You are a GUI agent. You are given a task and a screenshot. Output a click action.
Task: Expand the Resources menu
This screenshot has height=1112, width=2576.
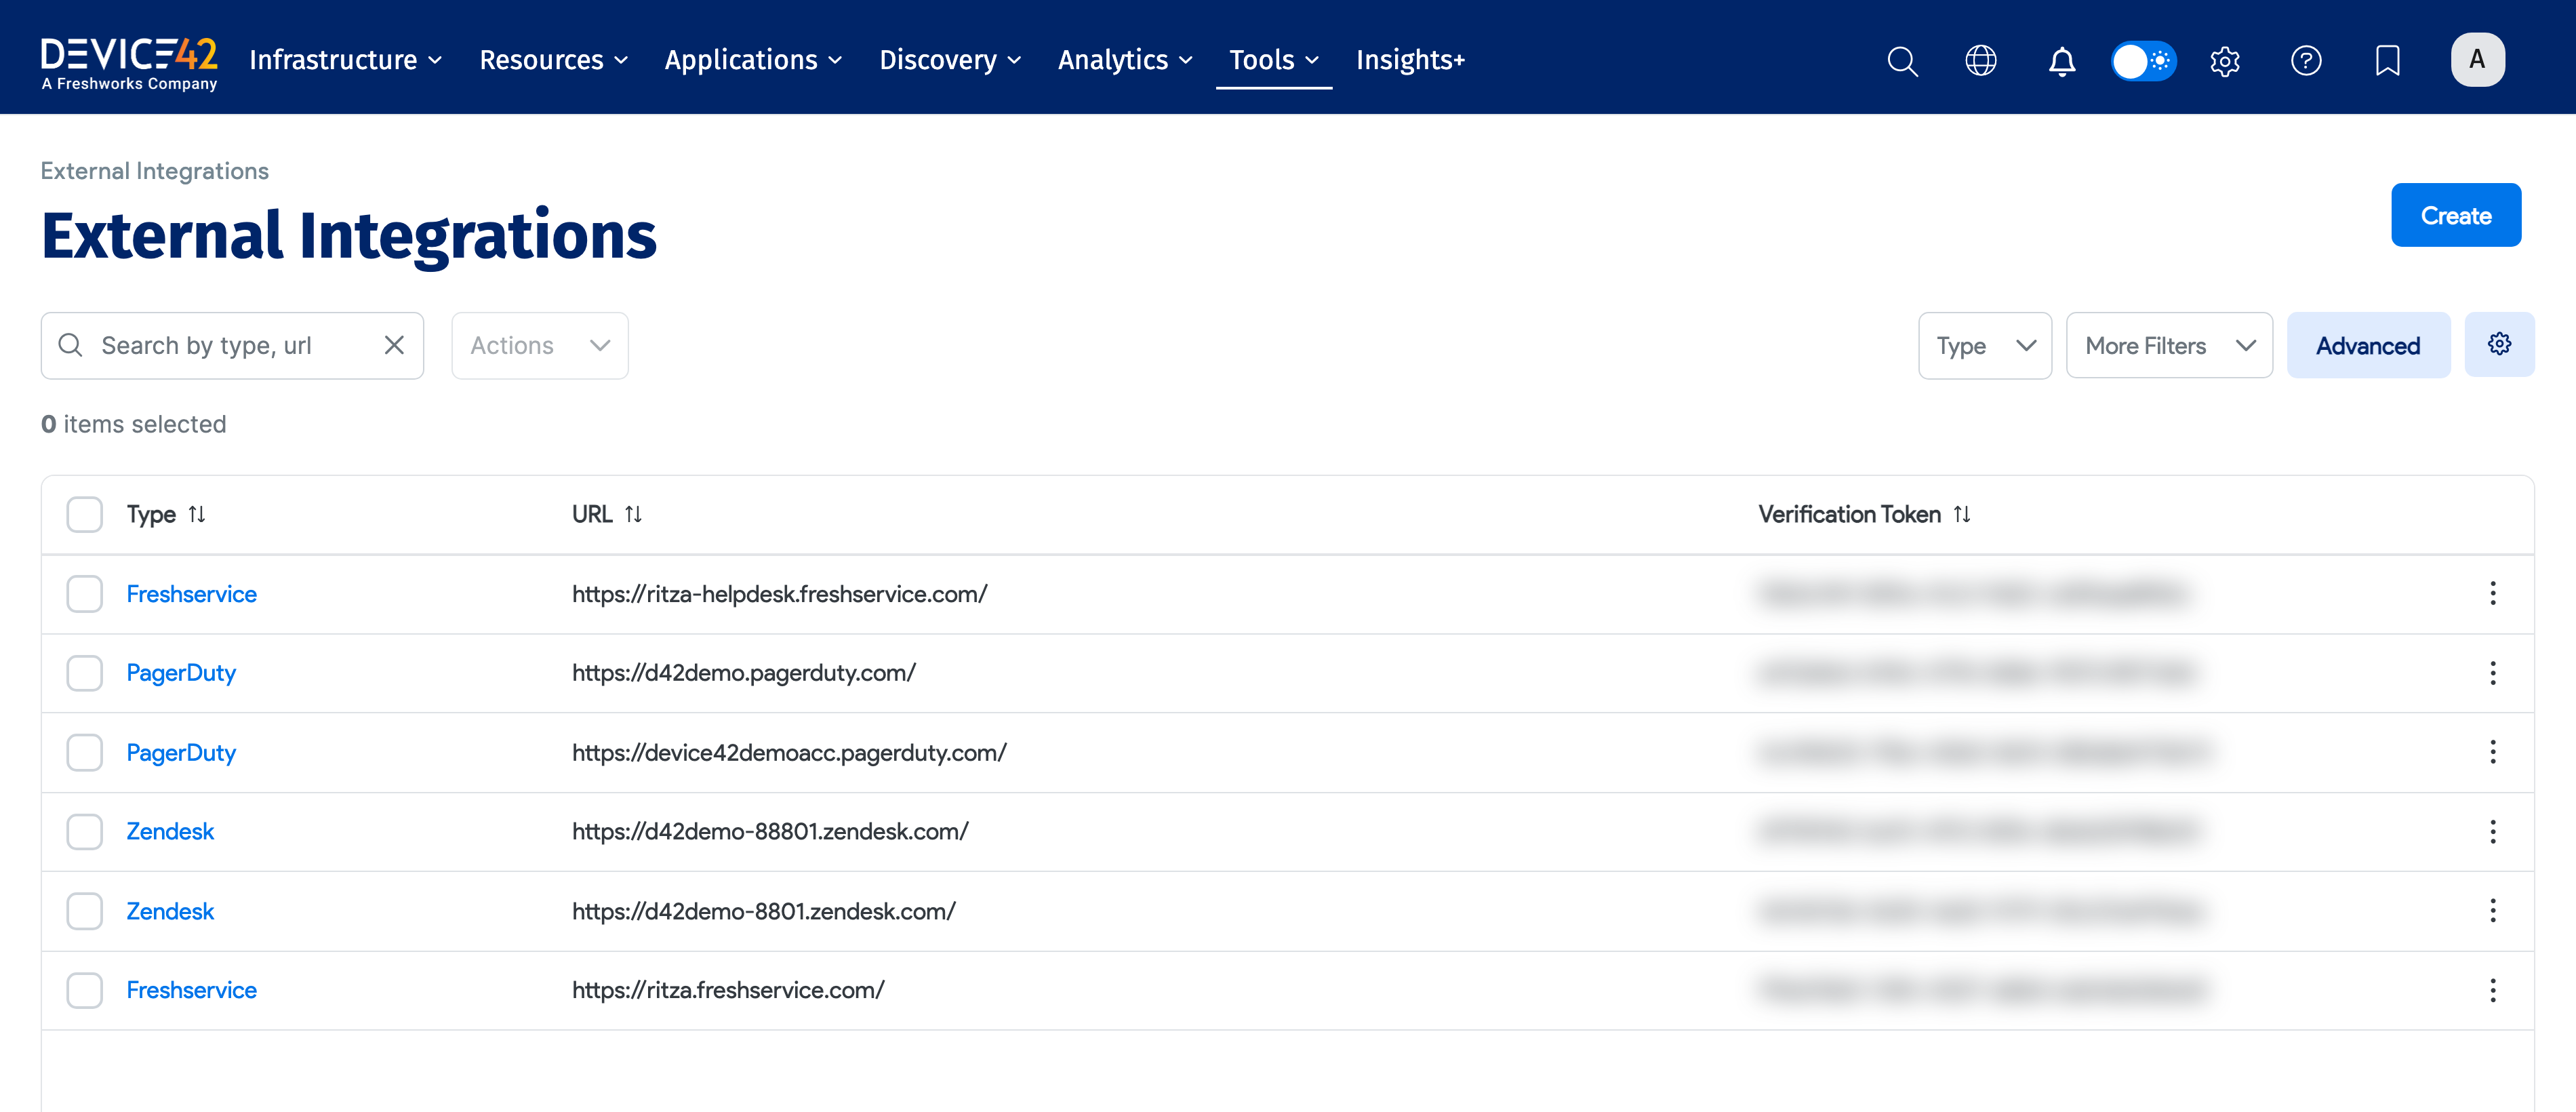pyautogui.click(x=553, y=60)
